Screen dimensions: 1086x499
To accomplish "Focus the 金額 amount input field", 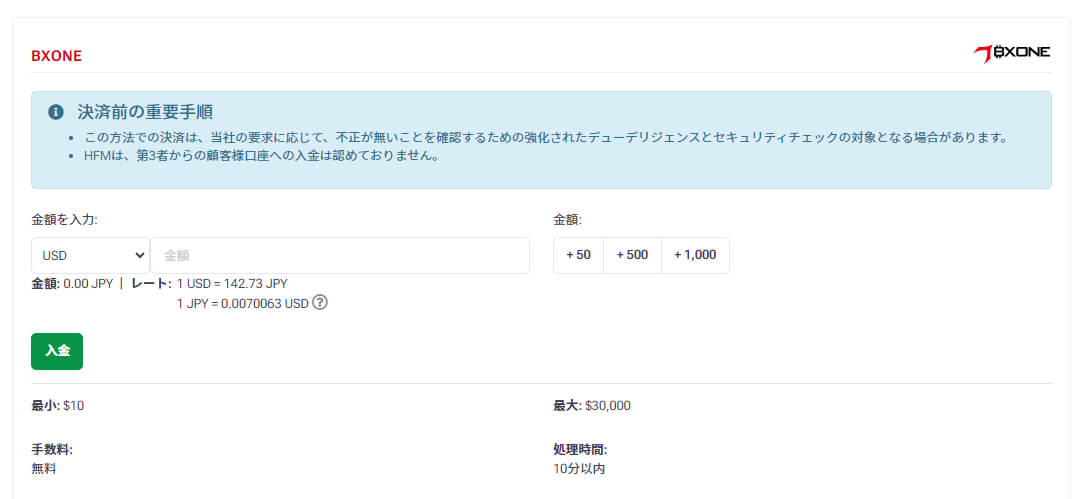I will click(x=339, y=255).
